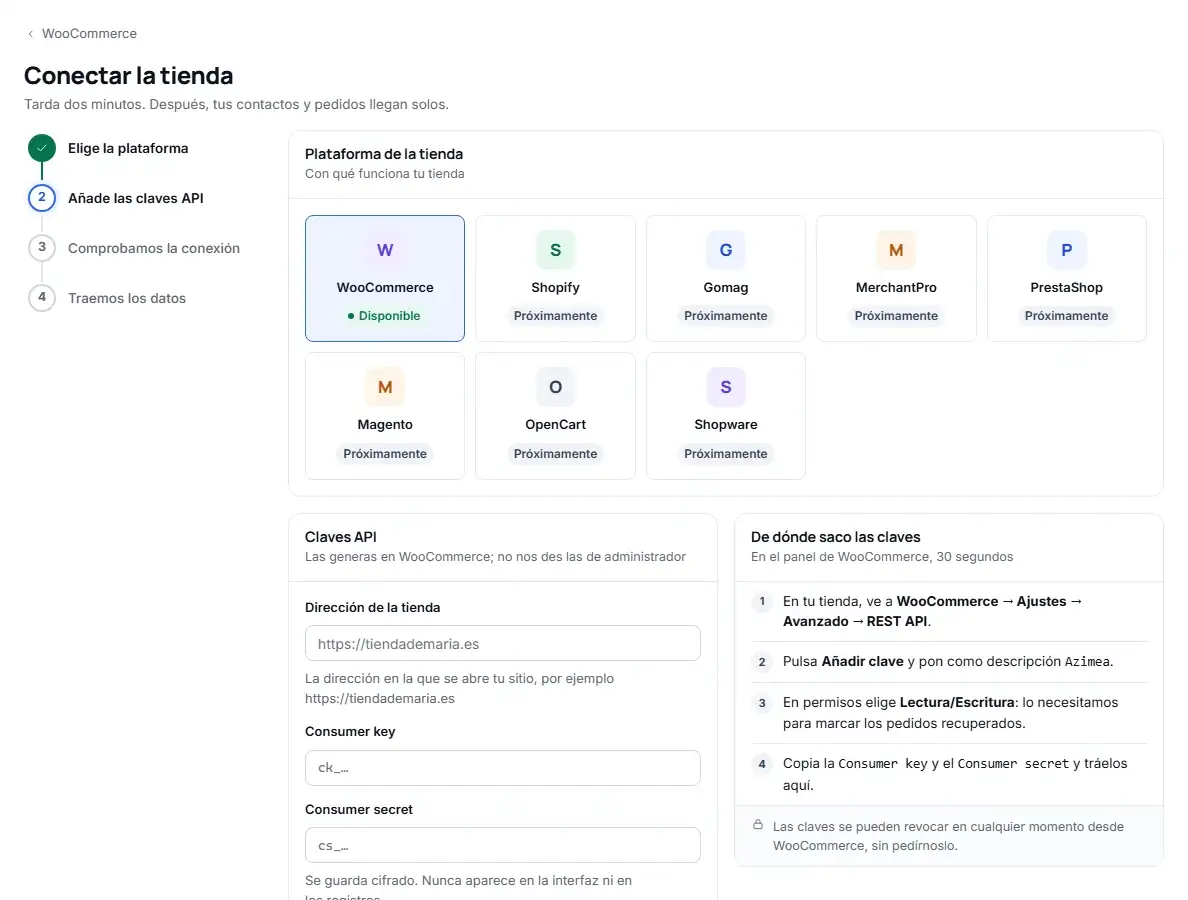Click the step 2 circle indicator
1188x900 pixels.
[x=42, y=198]
